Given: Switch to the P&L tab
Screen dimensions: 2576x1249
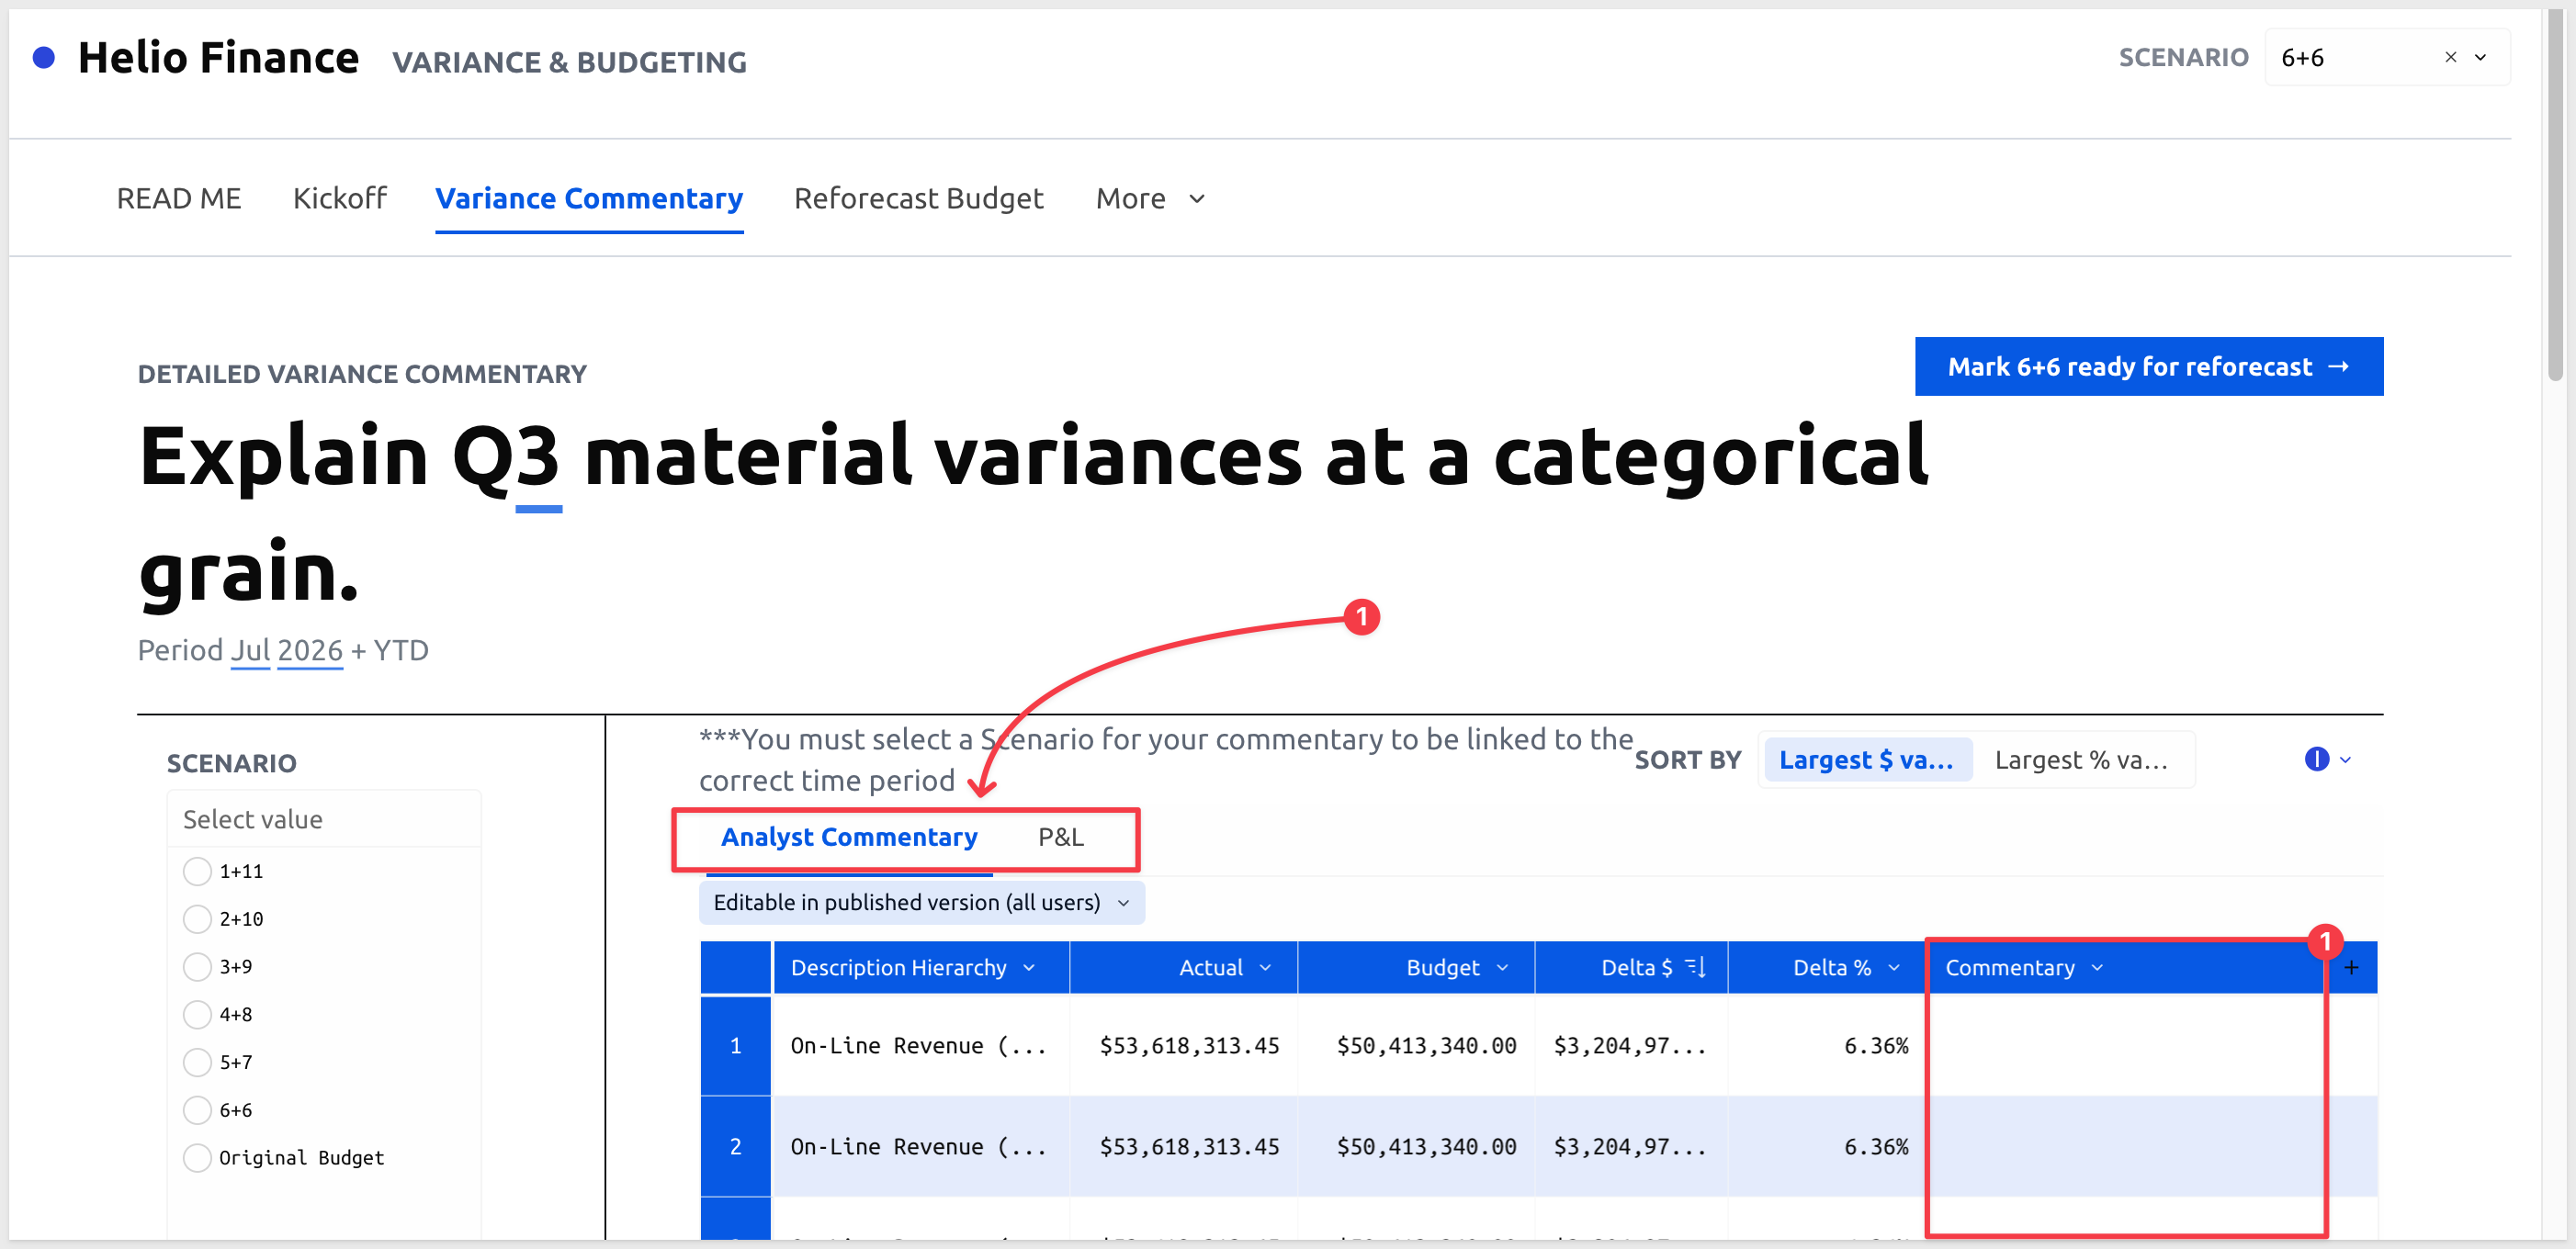Looking at the screenshot, I should click(x=1060, y=837).
